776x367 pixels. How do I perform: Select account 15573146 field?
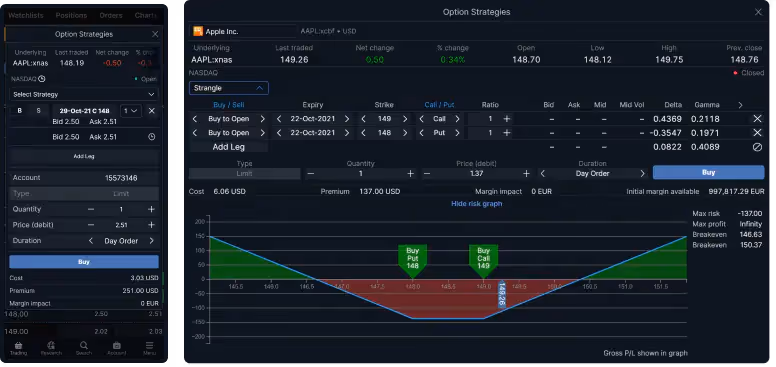84,178
